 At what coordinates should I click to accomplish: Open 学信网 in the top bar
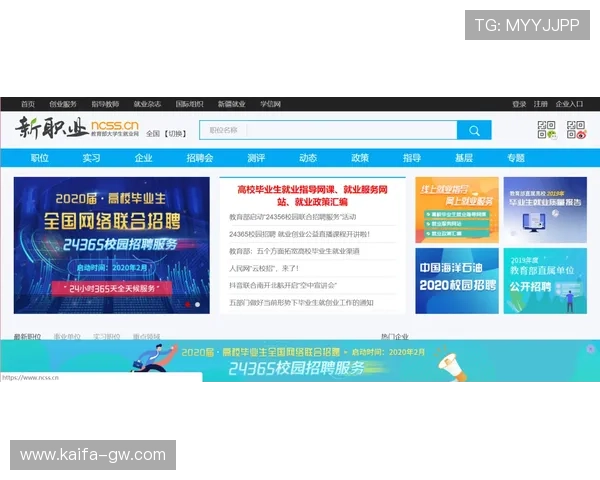pyautogui.click(x=271, y=104)
